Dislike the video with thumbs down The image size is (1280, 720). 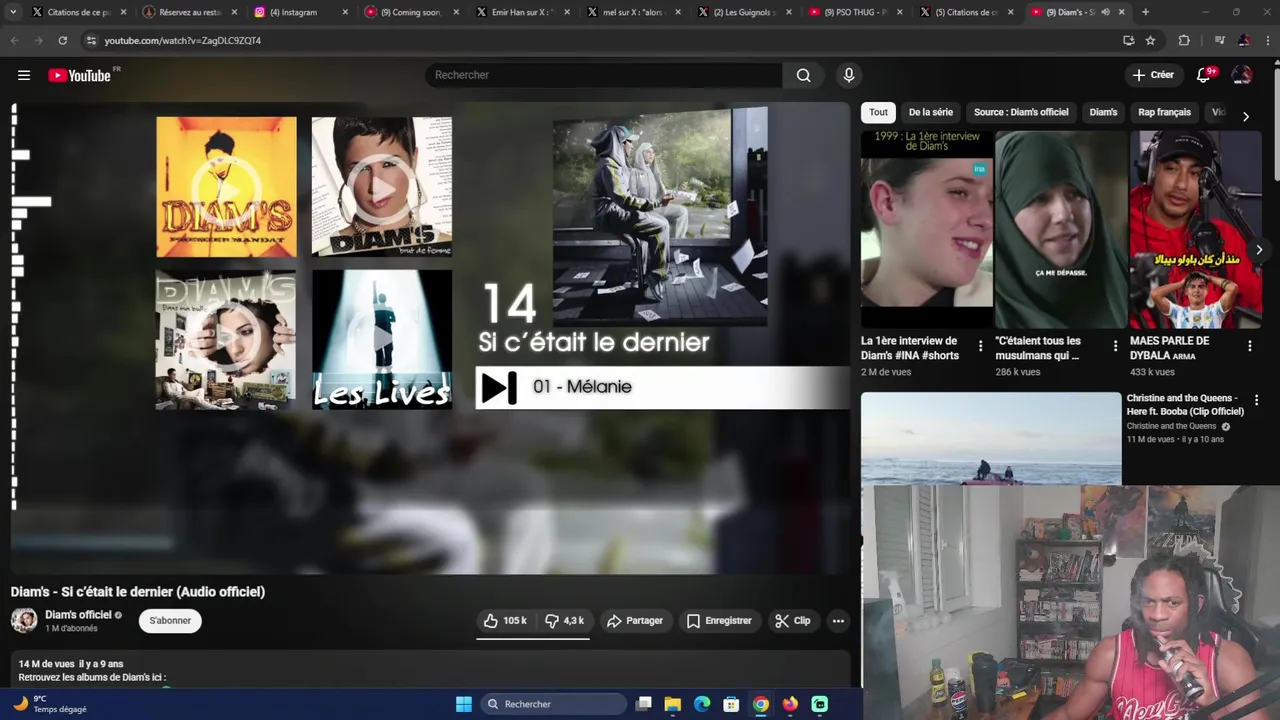tap(565, 621)
